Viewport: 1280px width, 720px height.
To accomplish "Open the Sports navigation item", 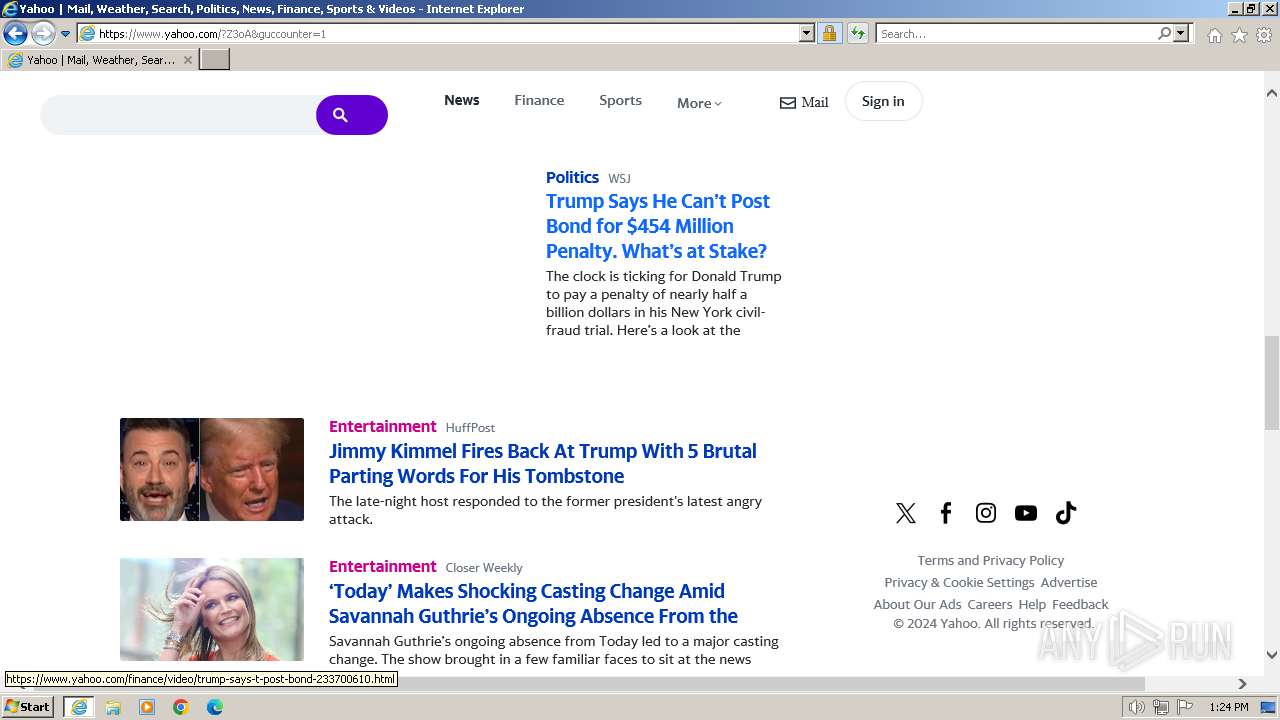I will click(x=620, y=100).
